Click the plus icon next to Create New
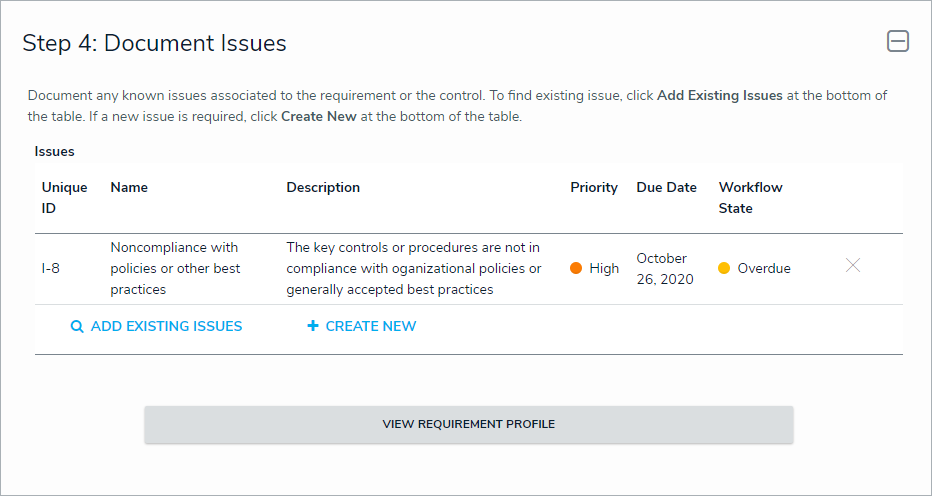The width and height of the screenshot is (932, 496). click(x=313, y=326)
